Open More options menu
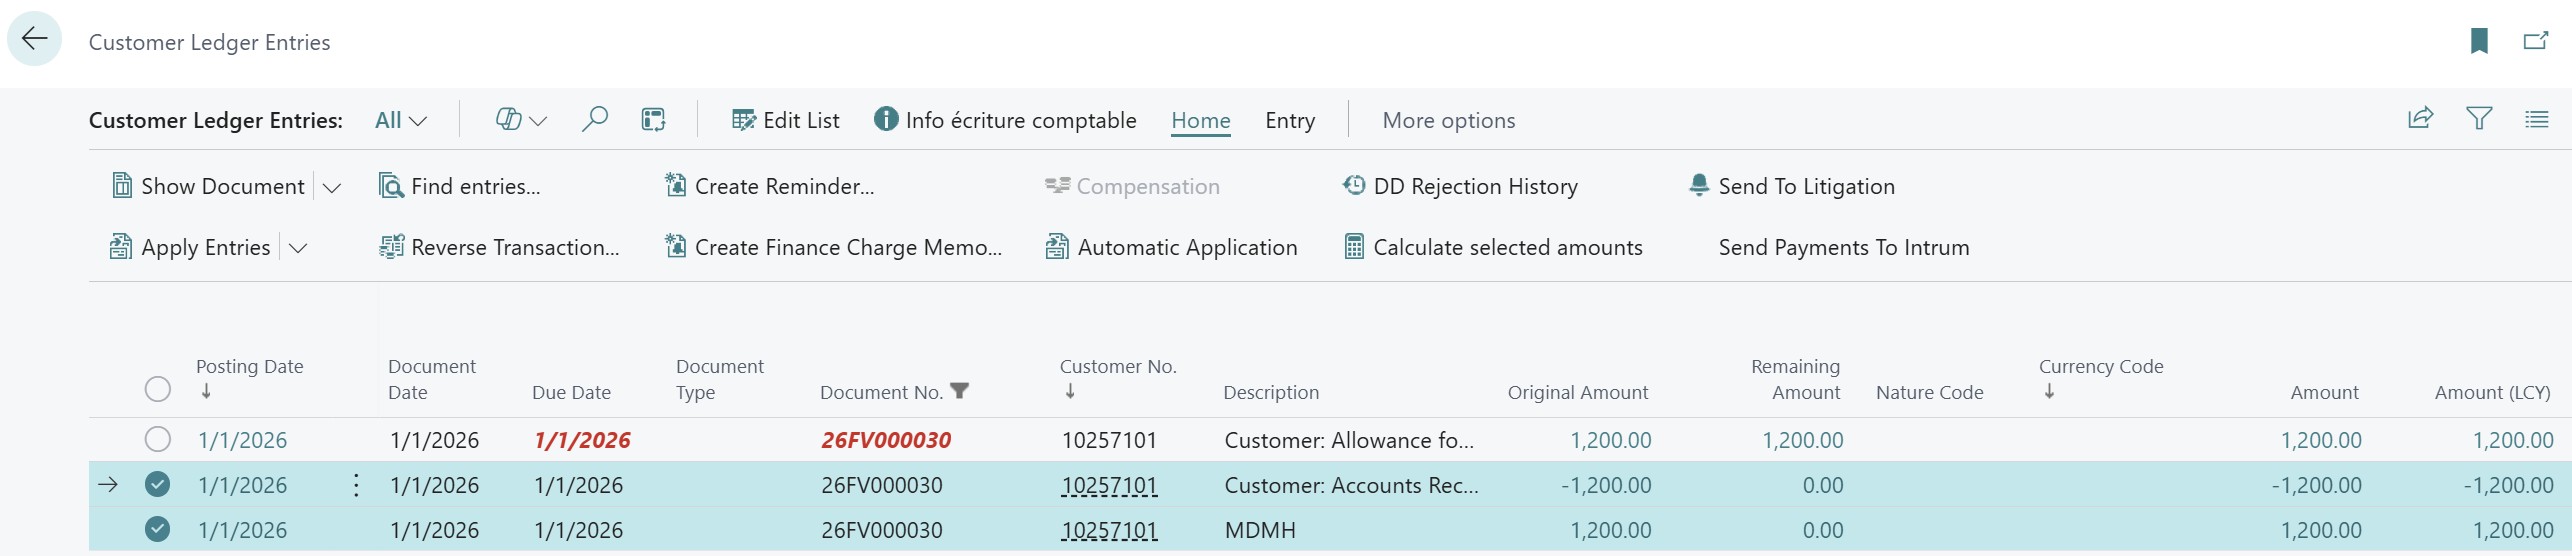2572x556 pixels. 1448,121
